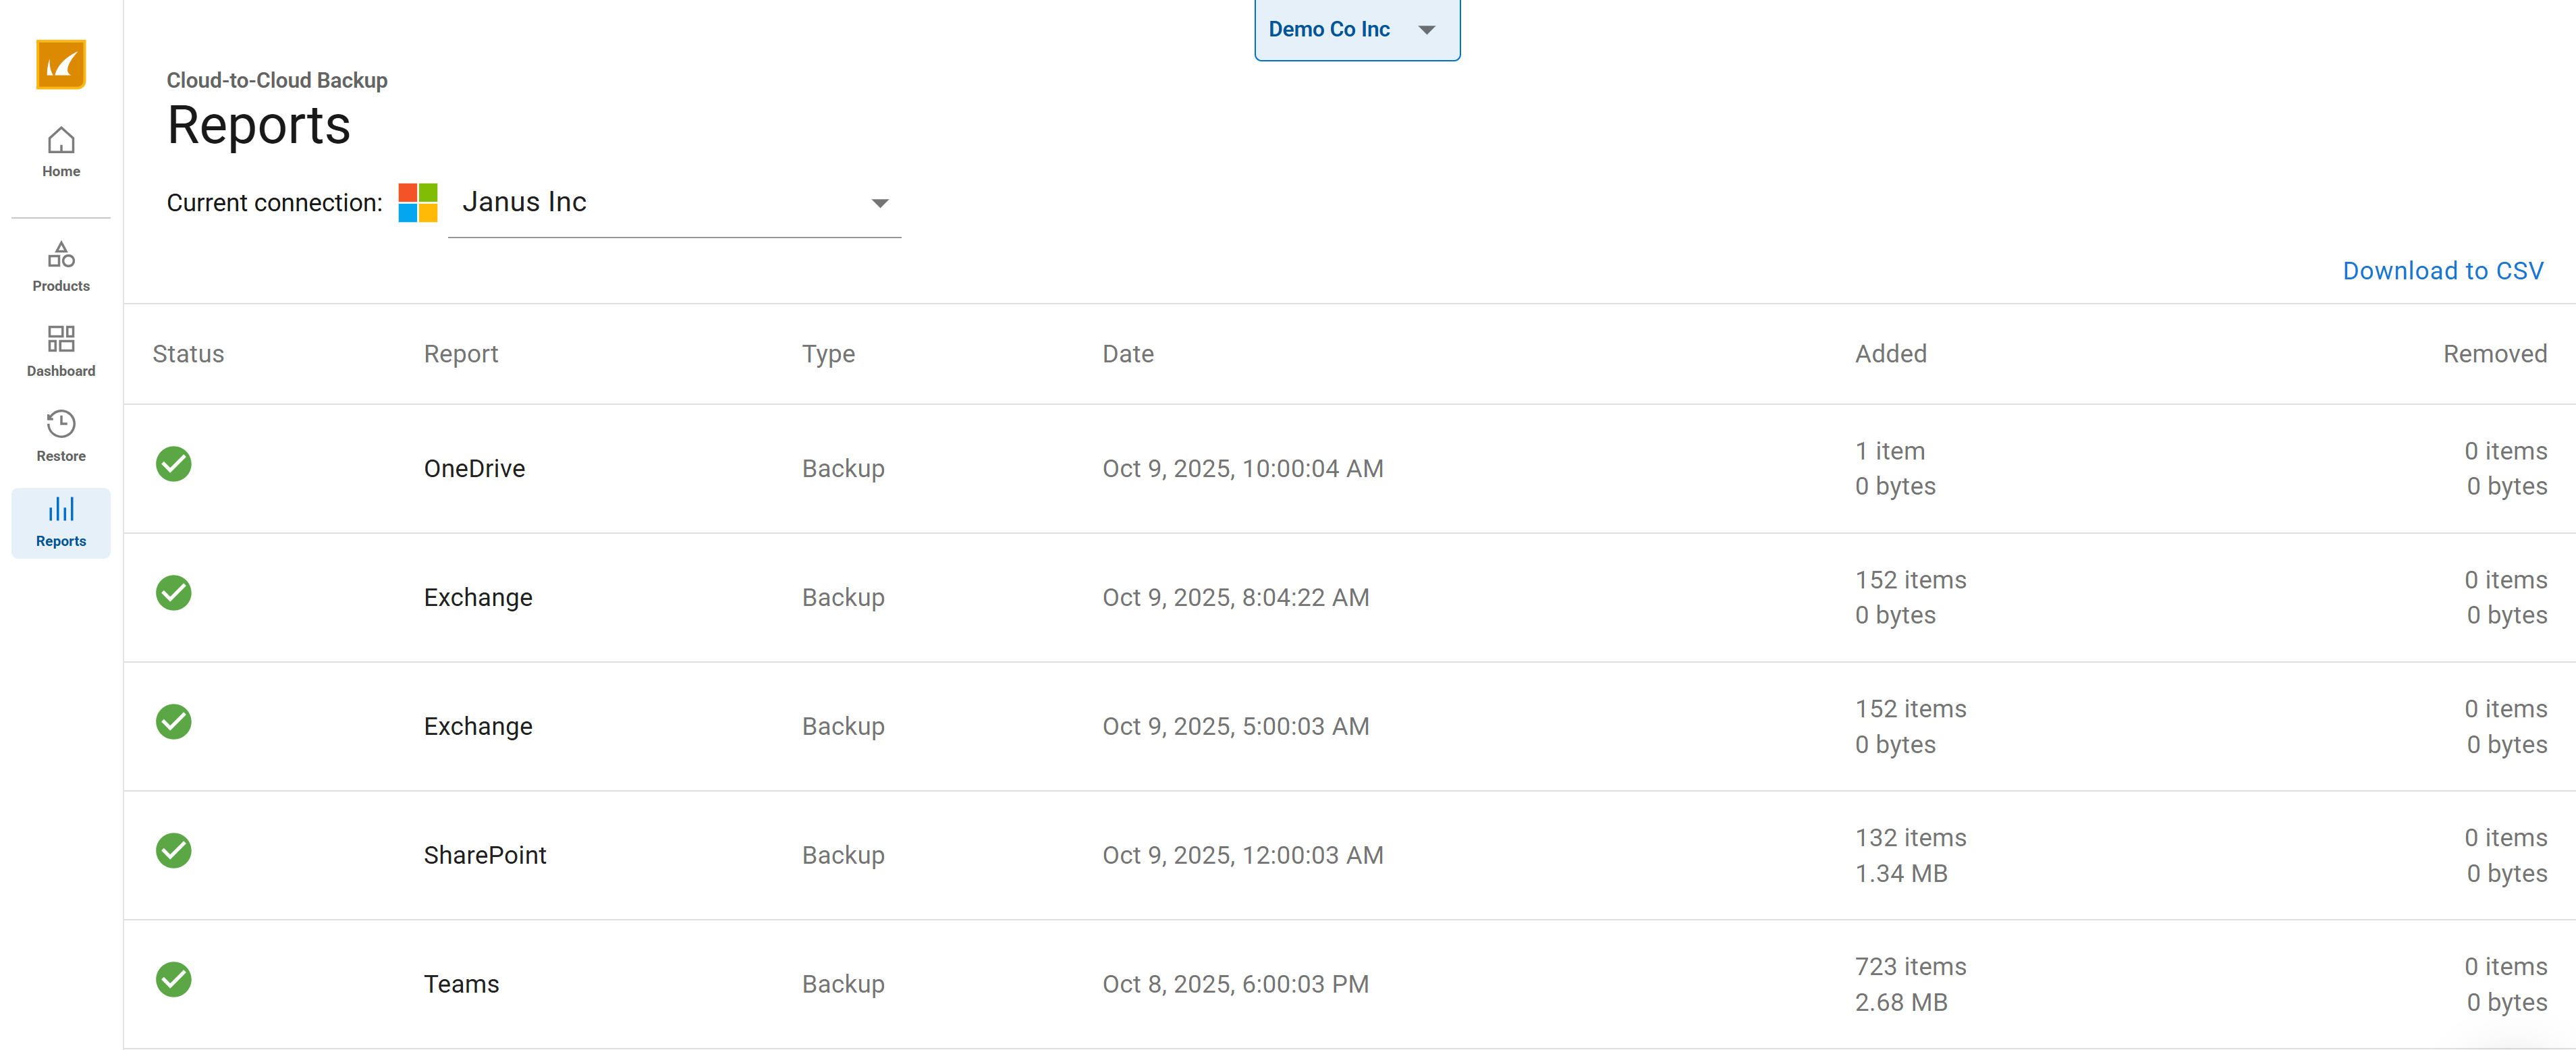The height and width of the screenshot is (1050, 2576).
Task: Open the Products sidebar icon
Action: pyautogui.click(x=61, y=266)
